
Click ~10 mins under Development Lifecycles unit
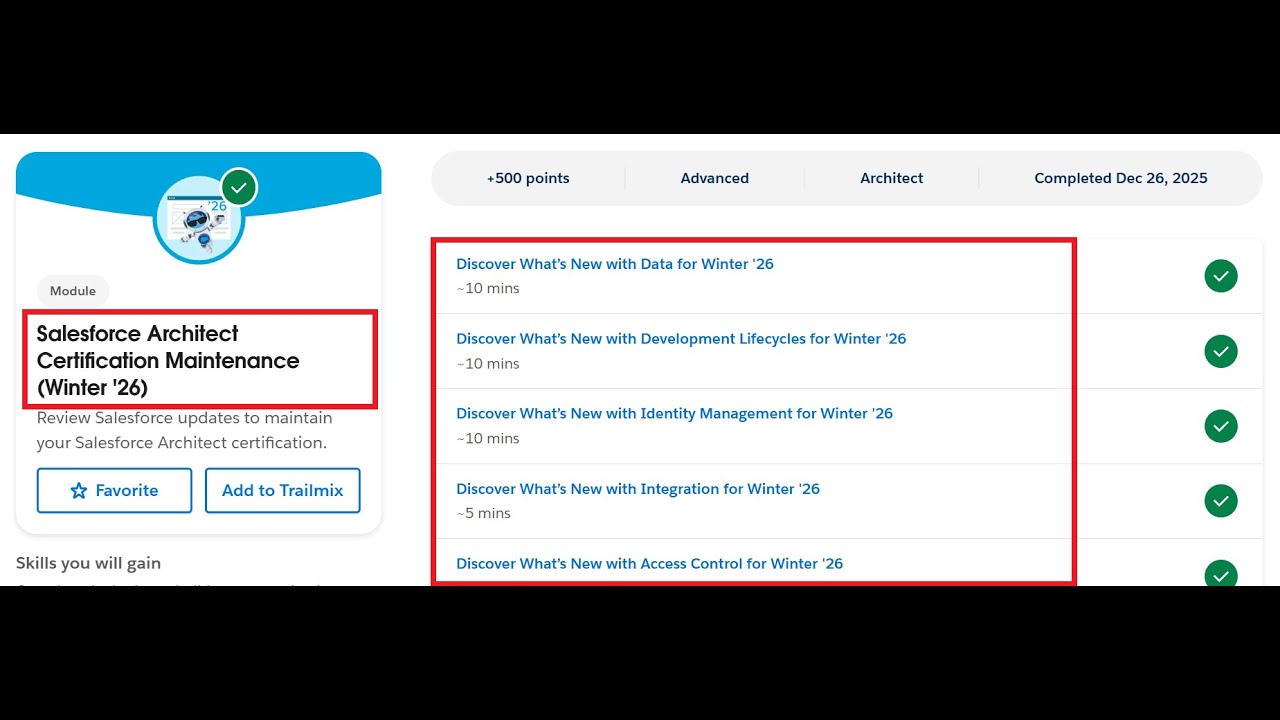[x=488, y=364]
